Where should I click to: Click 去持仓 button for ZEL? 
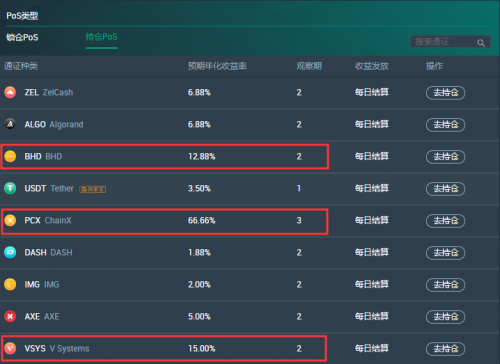pyautogui.click(x=445, y=93)
